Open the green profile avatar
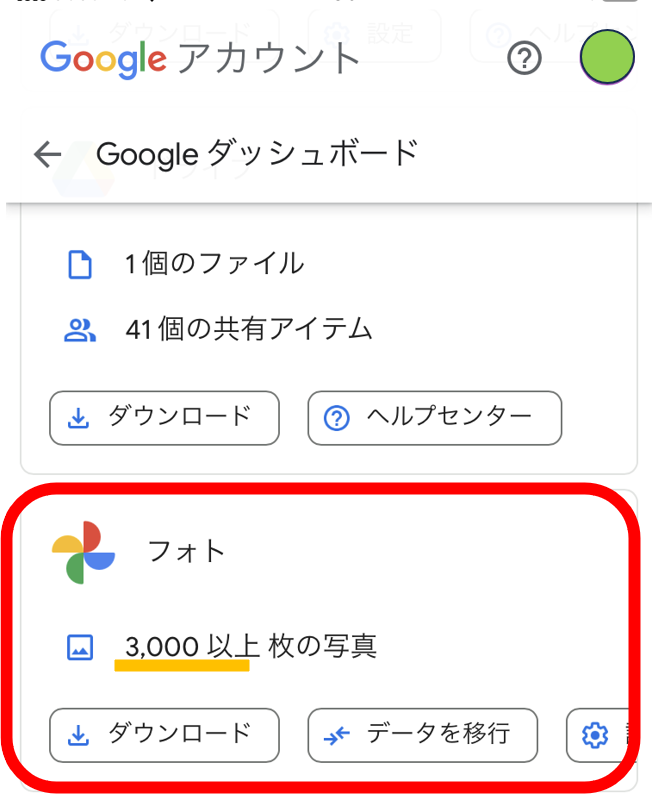The image size is (652, 800). [607, 57]
